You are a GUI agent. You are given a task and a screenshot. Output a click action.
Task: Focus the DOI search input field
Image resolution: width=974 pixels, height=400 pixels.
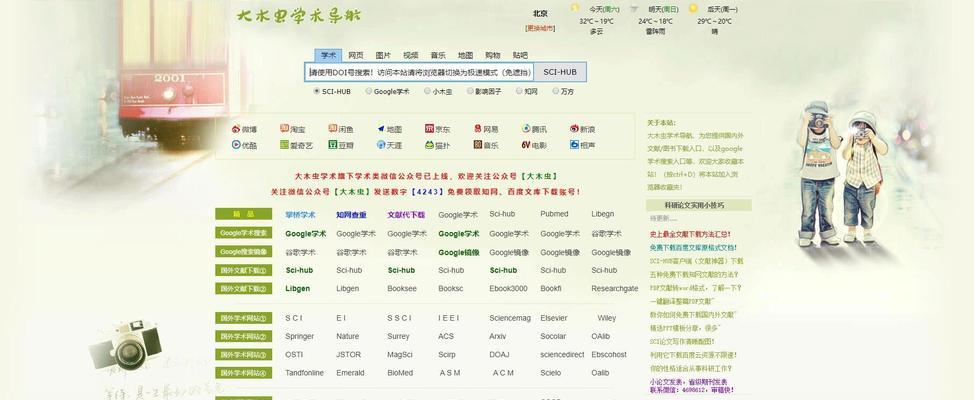419,72
